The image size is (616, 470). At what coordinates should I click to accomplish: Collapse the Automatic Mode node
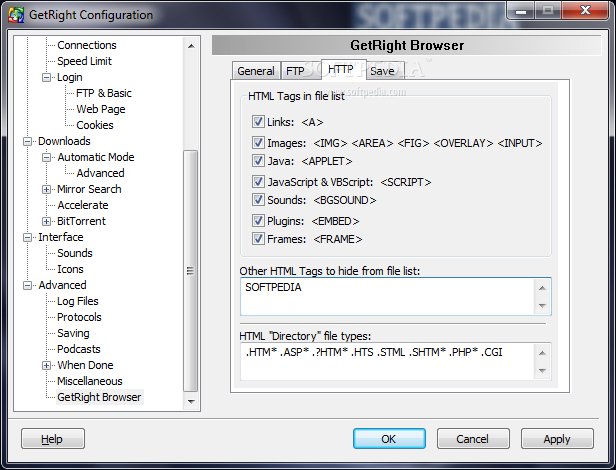point(46,158)
